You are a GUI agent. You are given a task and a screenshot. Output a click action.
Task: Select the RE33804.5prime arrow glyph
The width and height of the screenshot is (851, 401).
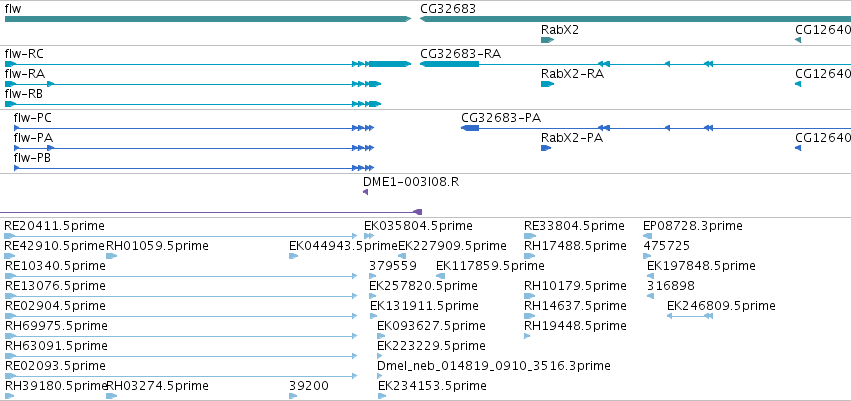pyautogui.click(x=530, y=236)
